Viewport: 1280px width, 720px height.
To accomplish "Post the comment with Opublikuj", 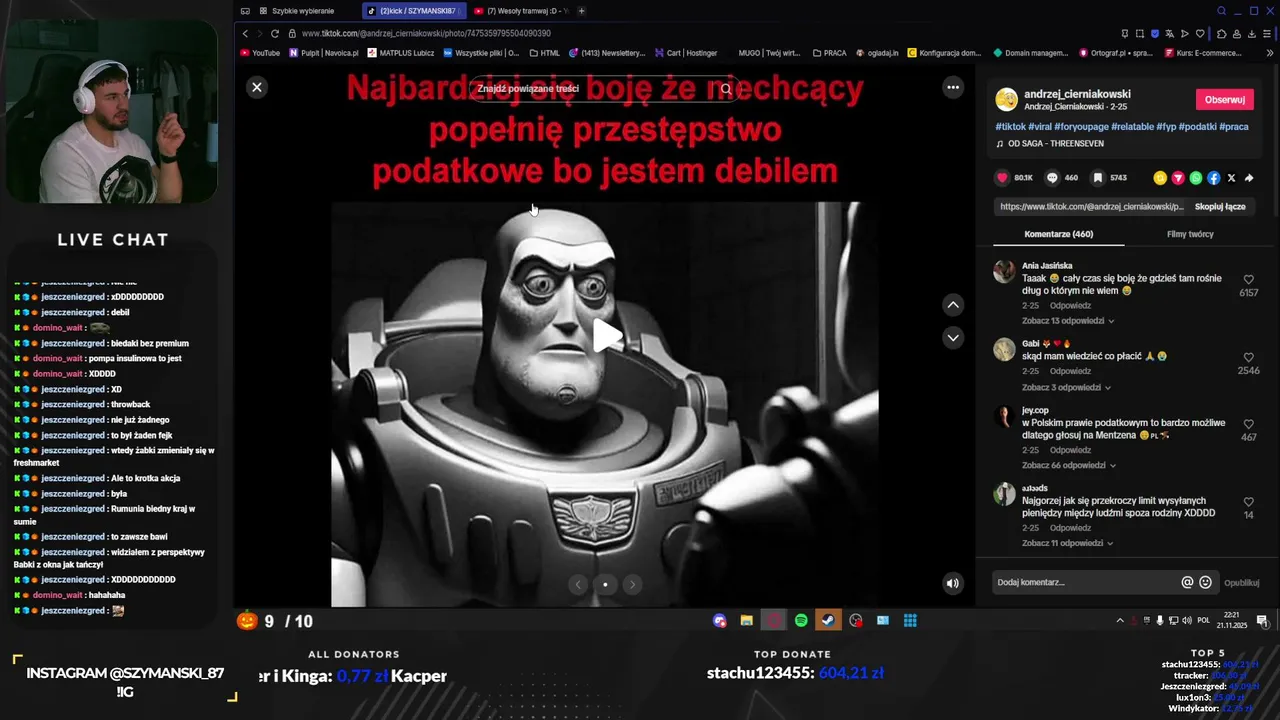I will tap(1241, 582).
